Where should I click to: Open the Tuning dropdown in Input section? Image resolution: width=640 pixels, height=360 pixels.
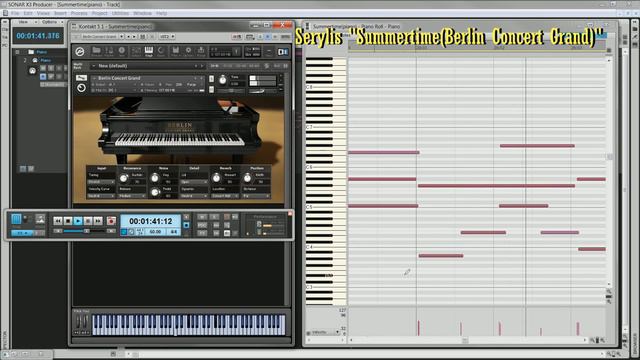click(x=101, y=182)
